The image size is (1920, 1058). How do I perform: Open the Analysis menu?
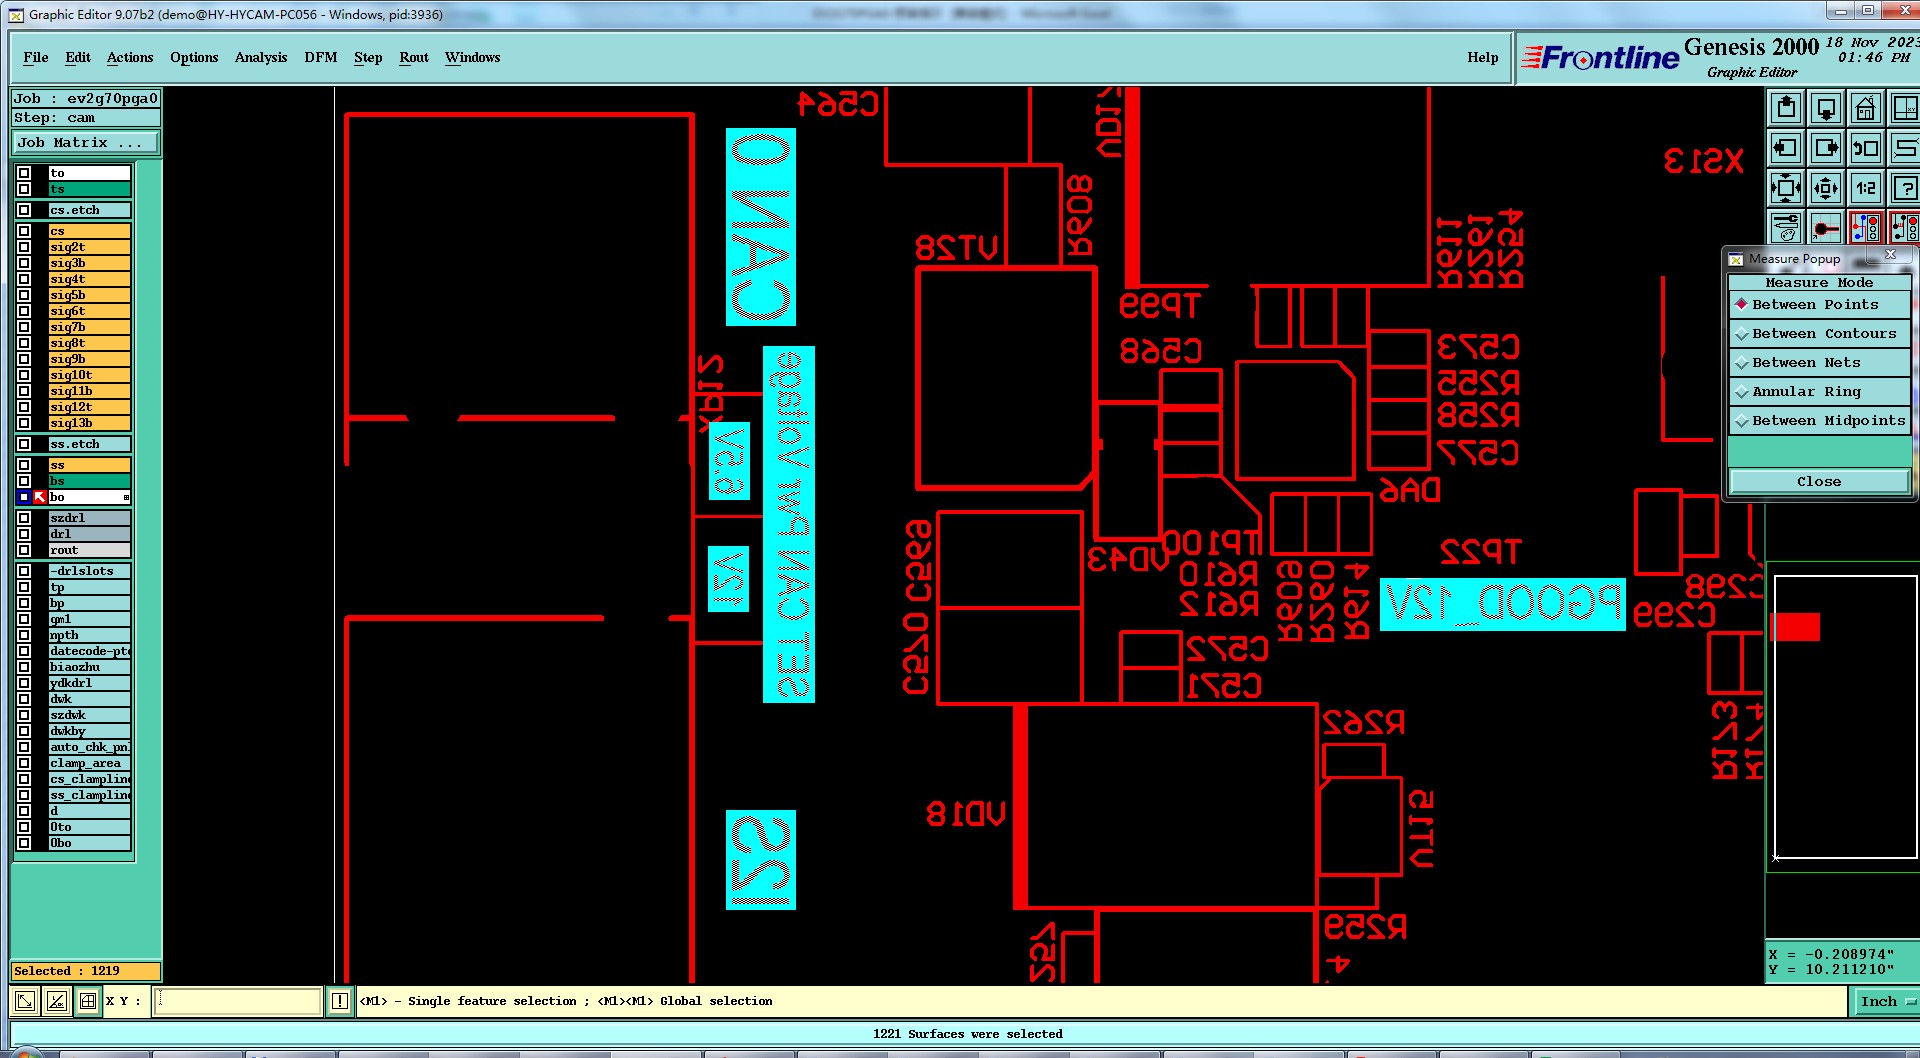click(261, 58)
